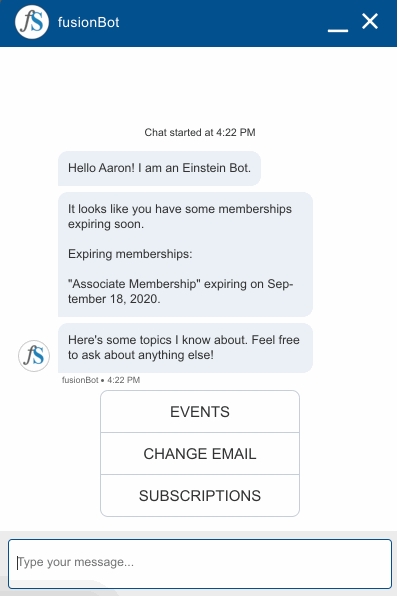Click the bot avatar beside the topics message
This screenshot has width=397, height=596.
[x=34, y=356]
